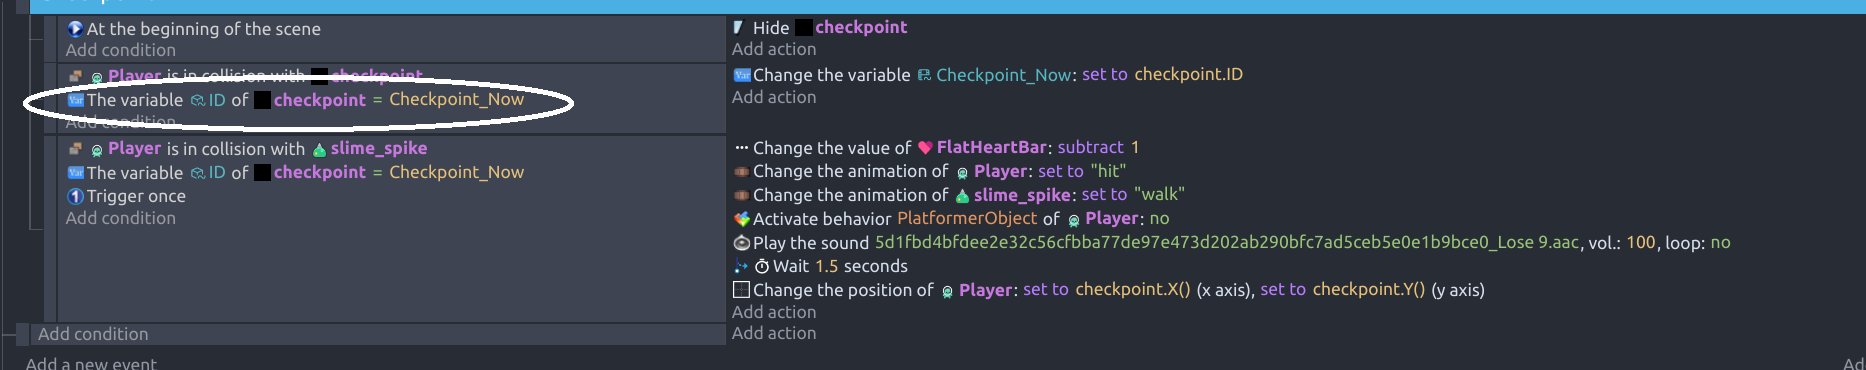The width and height of the screenshot is (1866, 370).
Task: Select the checkpoint.ID expression value
Action: coord(1188,74)
